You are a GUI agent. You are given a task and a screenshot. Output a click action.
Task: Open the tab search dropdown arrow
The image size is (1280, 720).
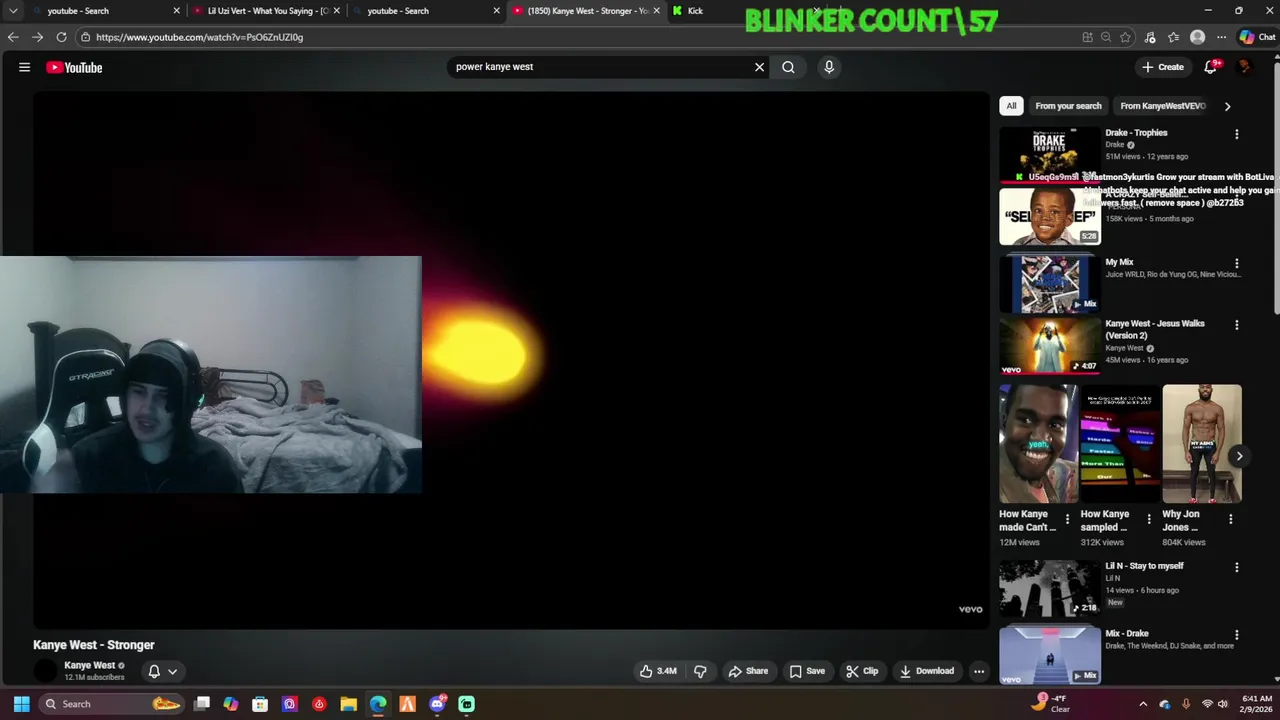[x=13, y=11]
